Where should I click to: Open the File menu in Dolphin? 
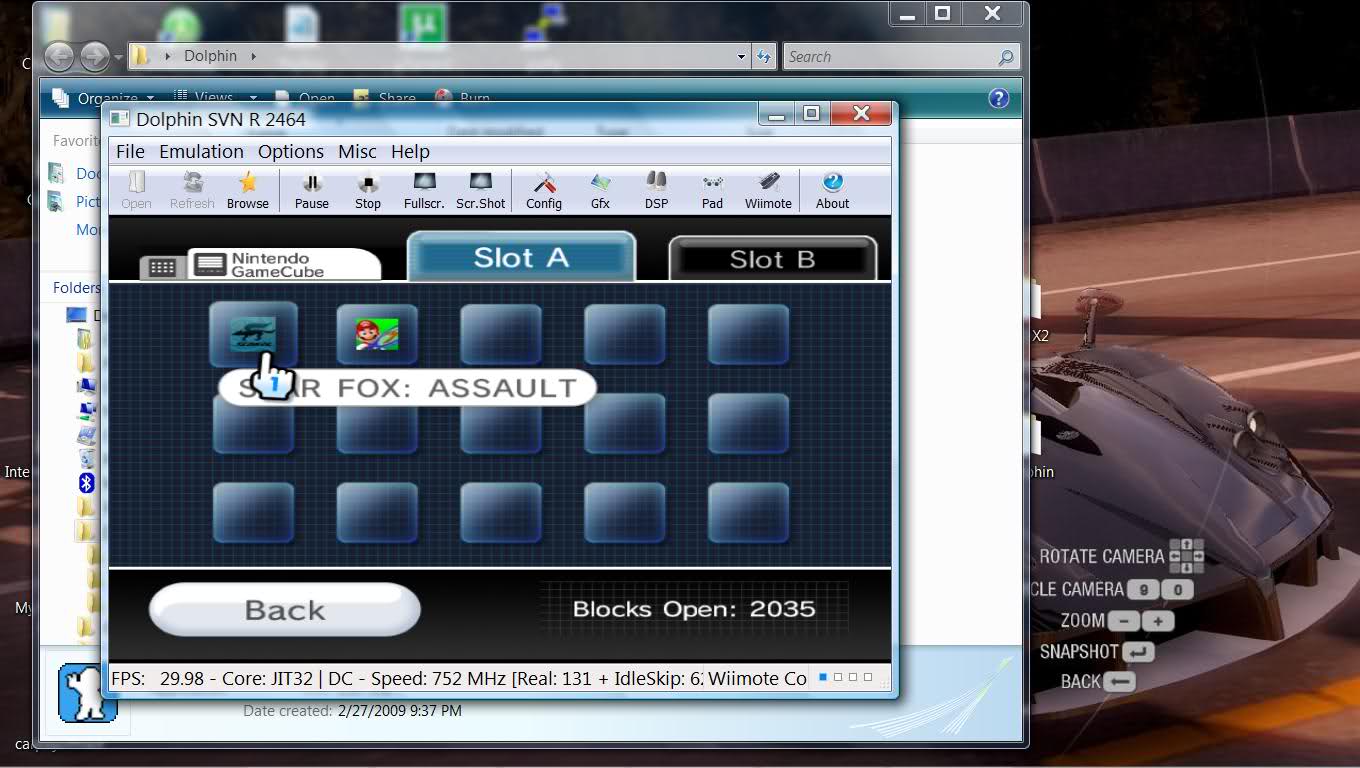(130, 151)
